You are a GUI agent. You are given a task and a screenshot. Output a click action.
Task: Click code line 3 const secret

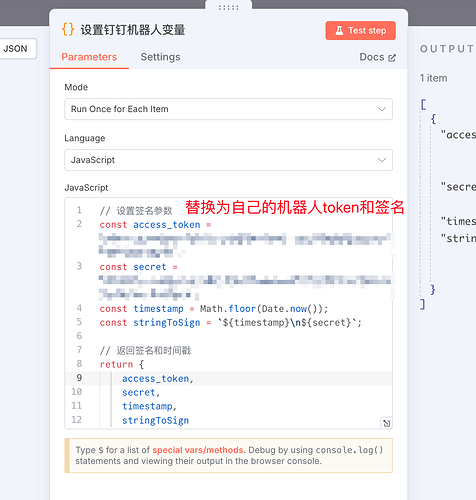139,267
